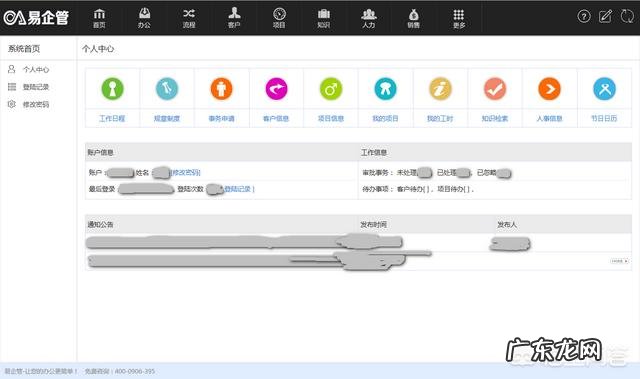Open the 首页 home navigation item

(x=99, y=18)
